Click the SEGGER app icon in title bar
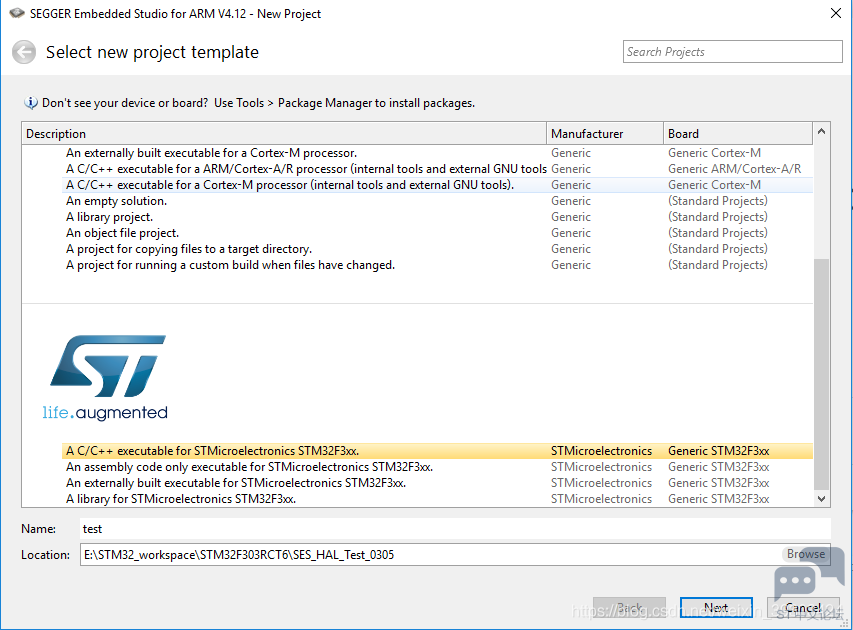This screenshot has height=630, width=853. pos(17,13)
